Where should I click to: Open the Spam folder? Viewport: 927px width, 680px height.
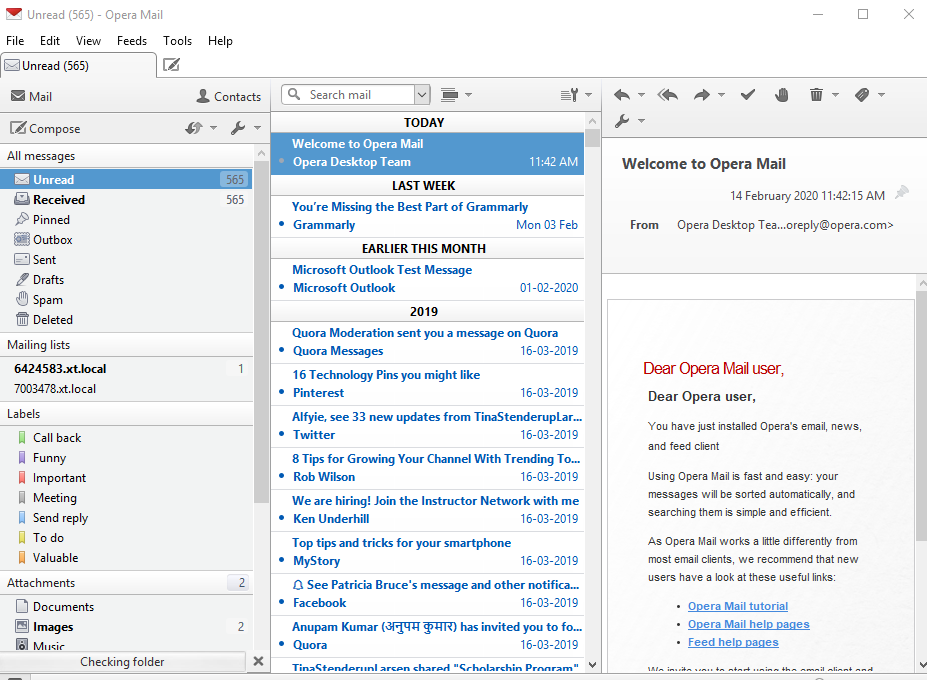coord(127,300)
